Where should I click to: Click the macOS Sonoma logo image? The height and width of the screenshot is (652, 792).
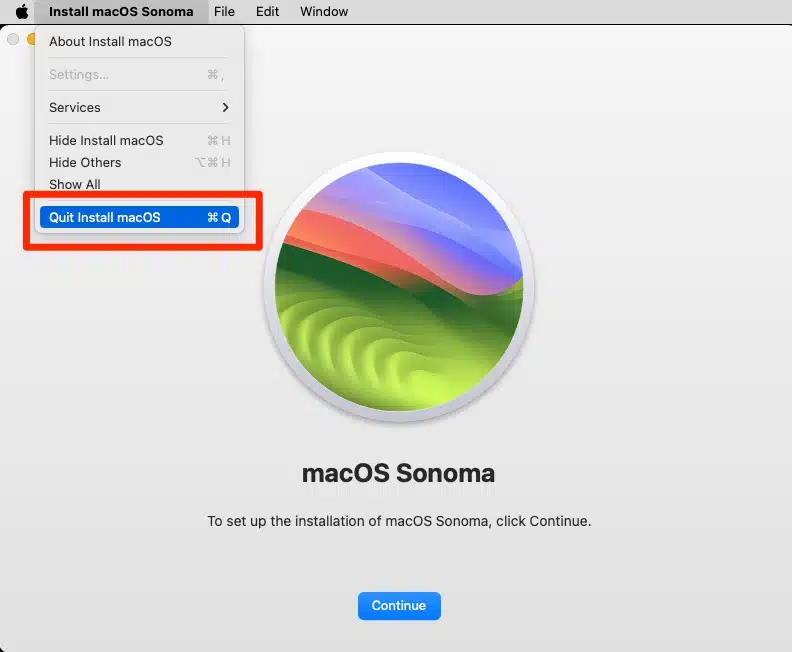(399, 287)
